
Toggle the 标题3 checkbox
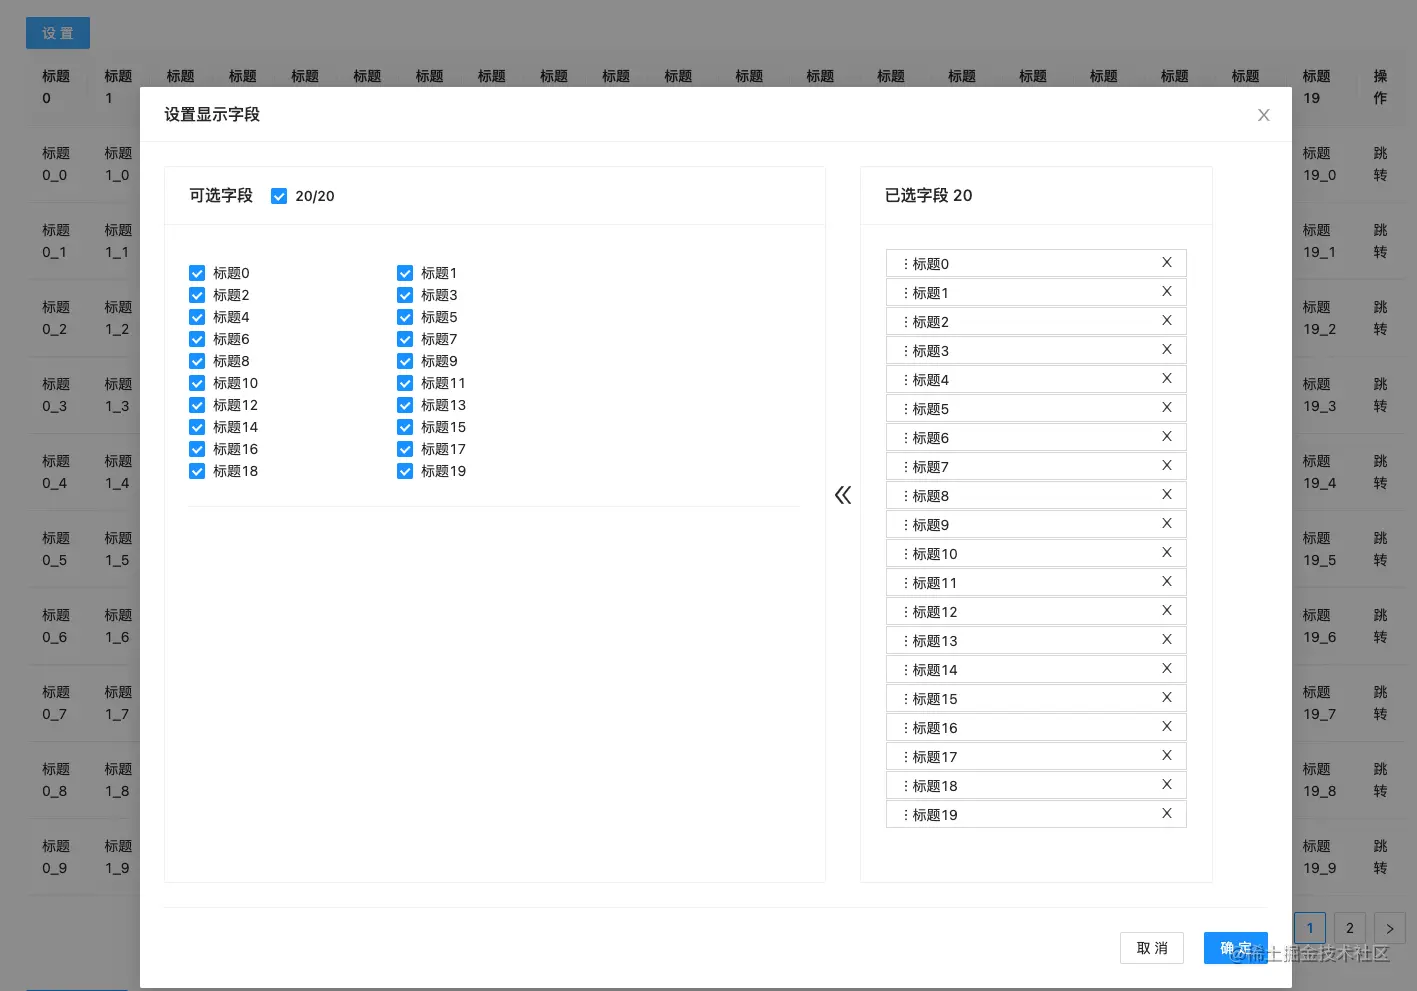405,295
